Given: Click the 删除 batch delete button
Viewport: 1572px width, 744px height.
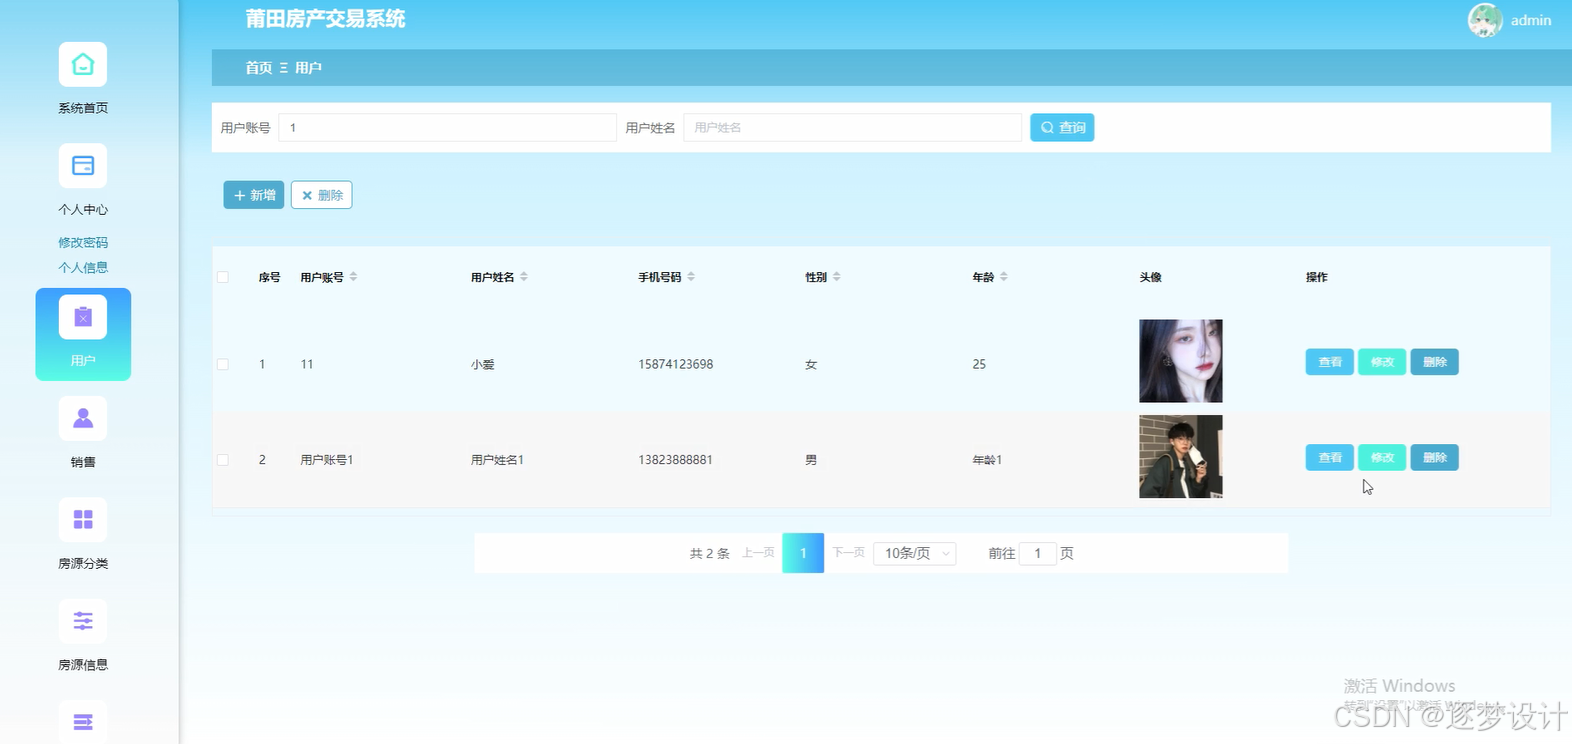Looking at the screenshot, I should click(x=322, y=195).
